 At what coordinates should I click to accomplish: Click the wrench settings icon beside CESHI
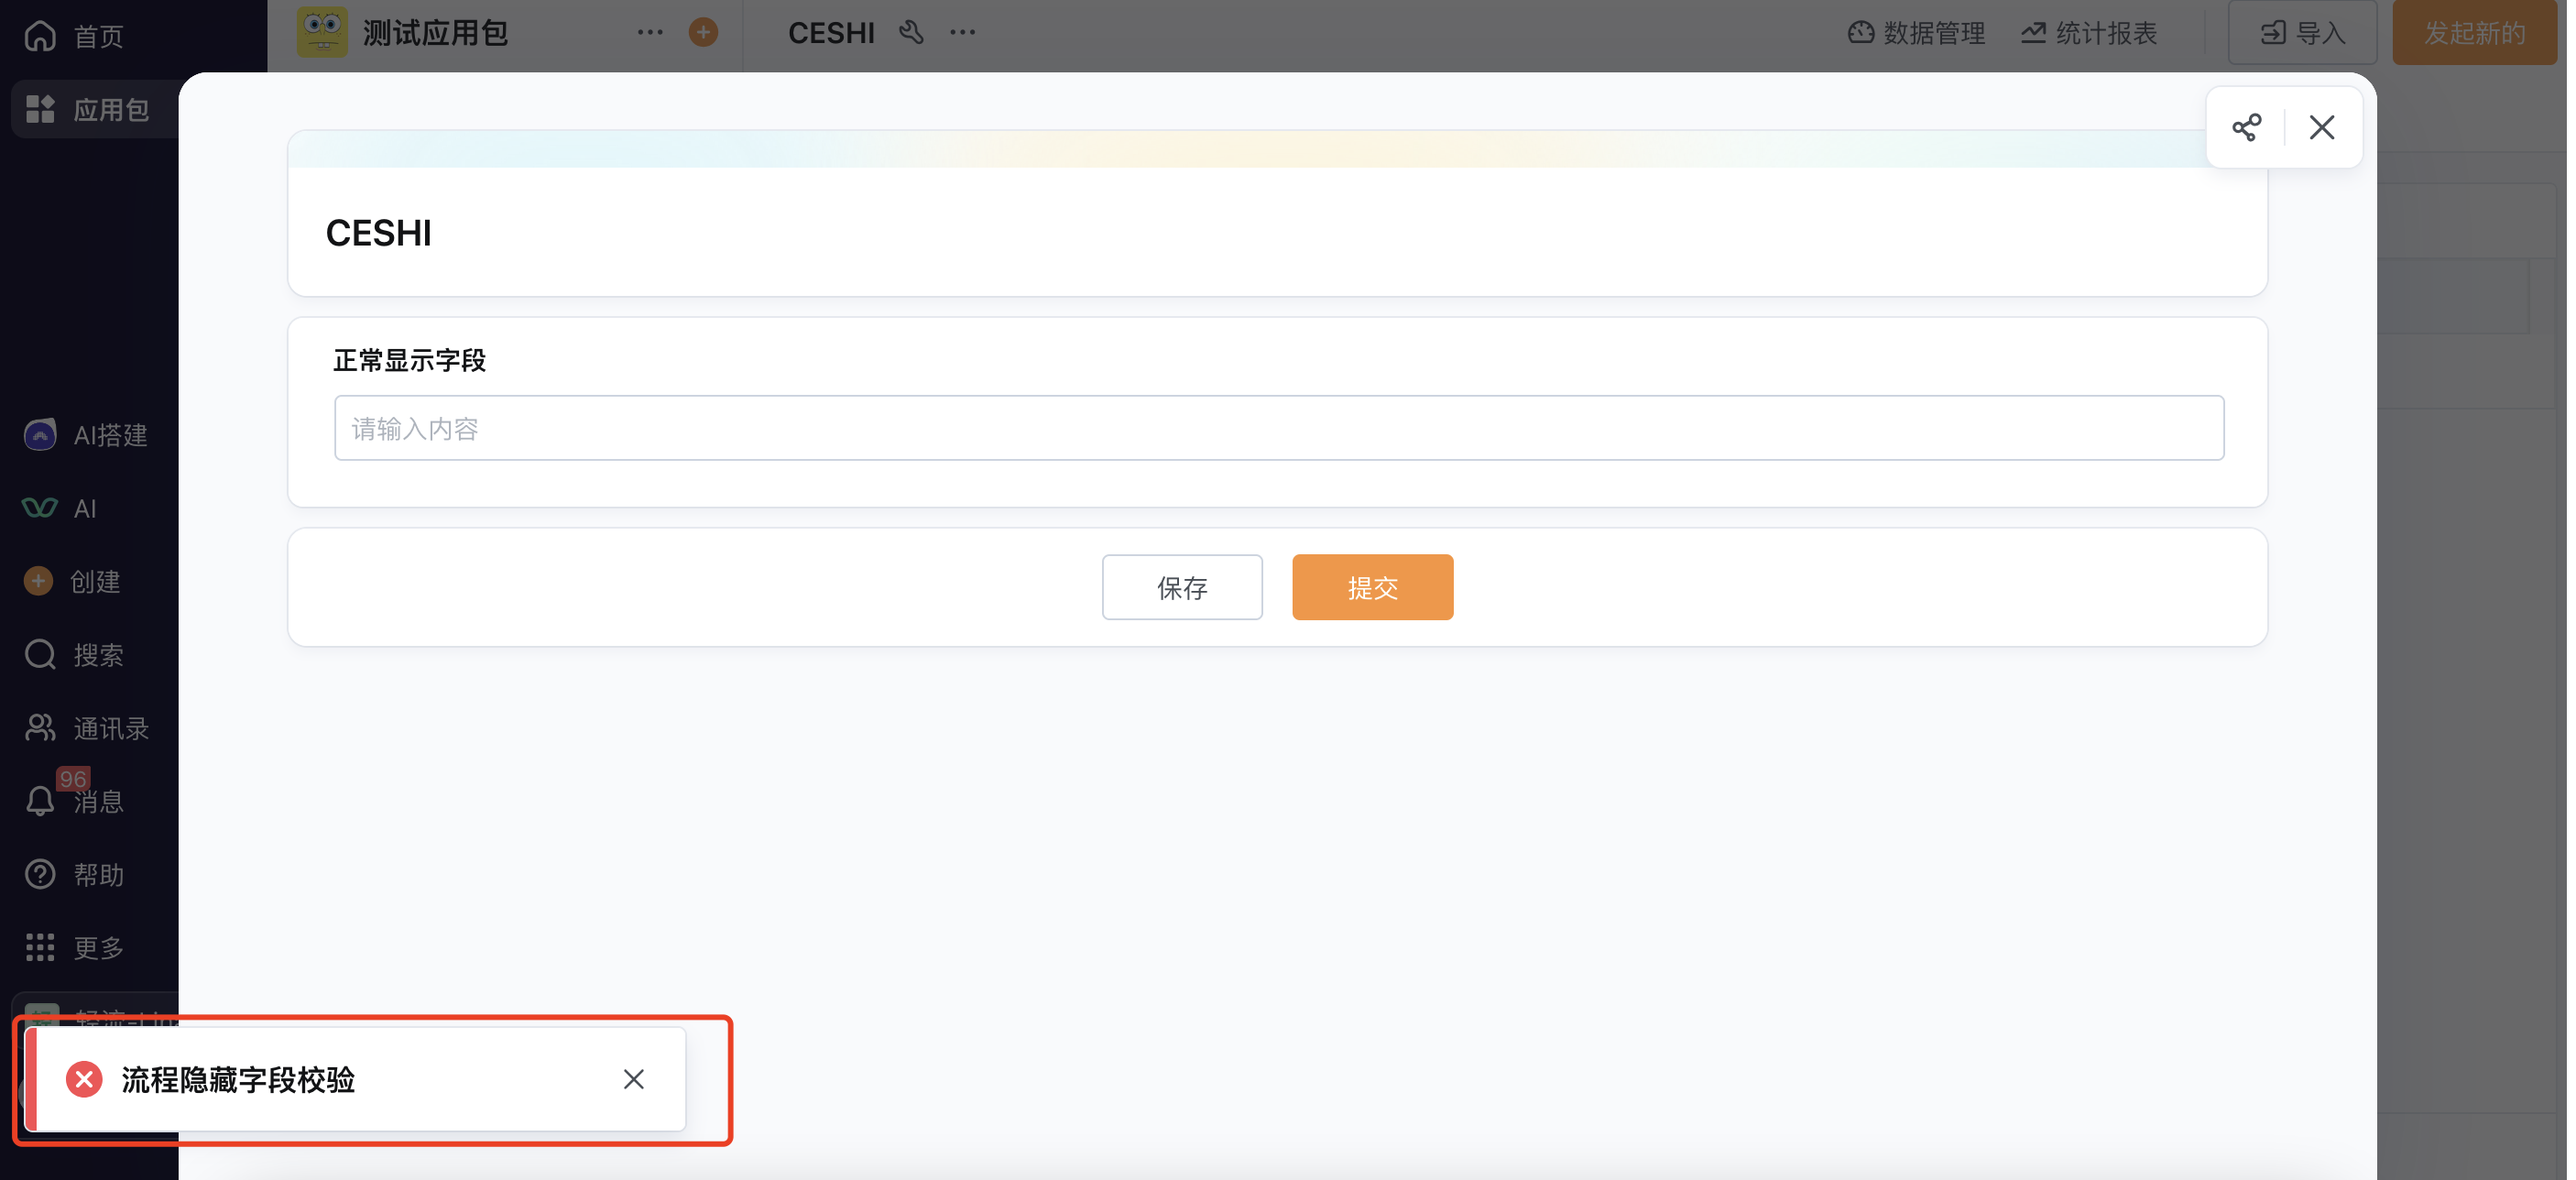(x=911, y=32)
